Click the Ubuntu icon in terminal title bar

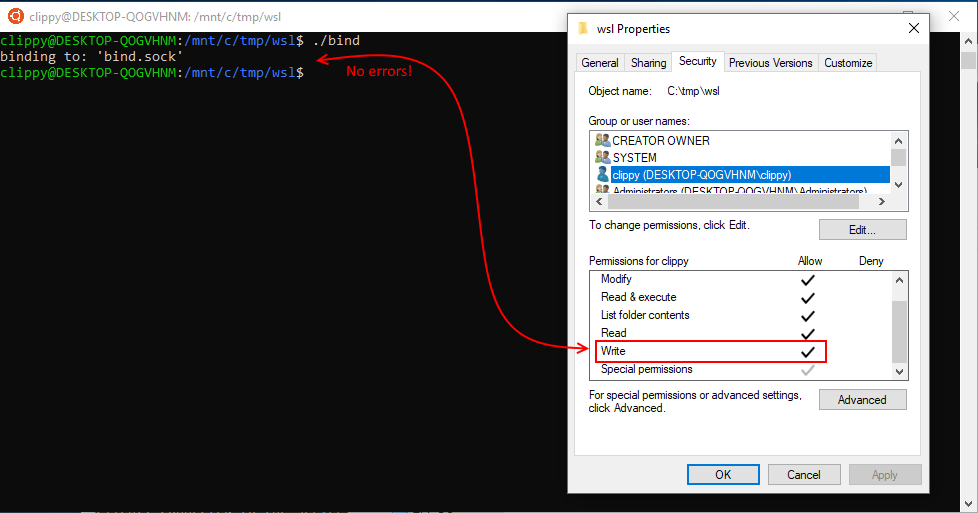coord(15,16)
